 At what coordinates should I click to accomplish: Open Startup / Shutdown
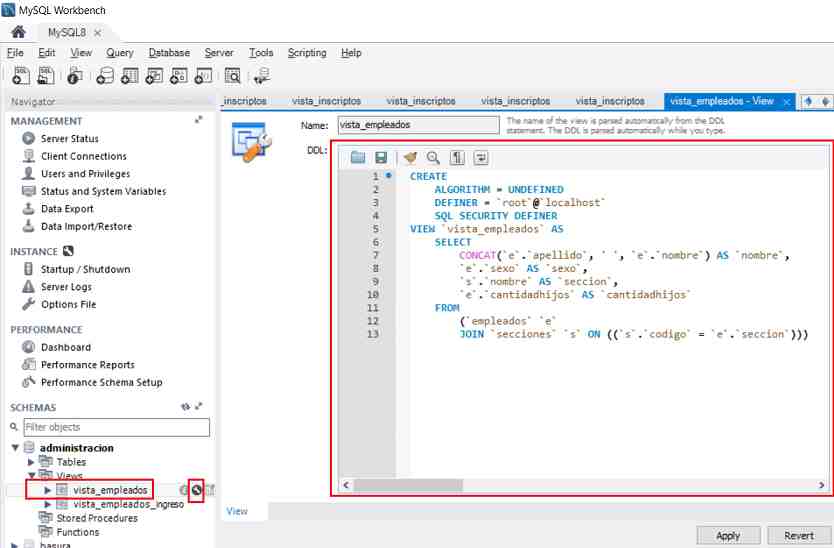(x=85, y=269)
